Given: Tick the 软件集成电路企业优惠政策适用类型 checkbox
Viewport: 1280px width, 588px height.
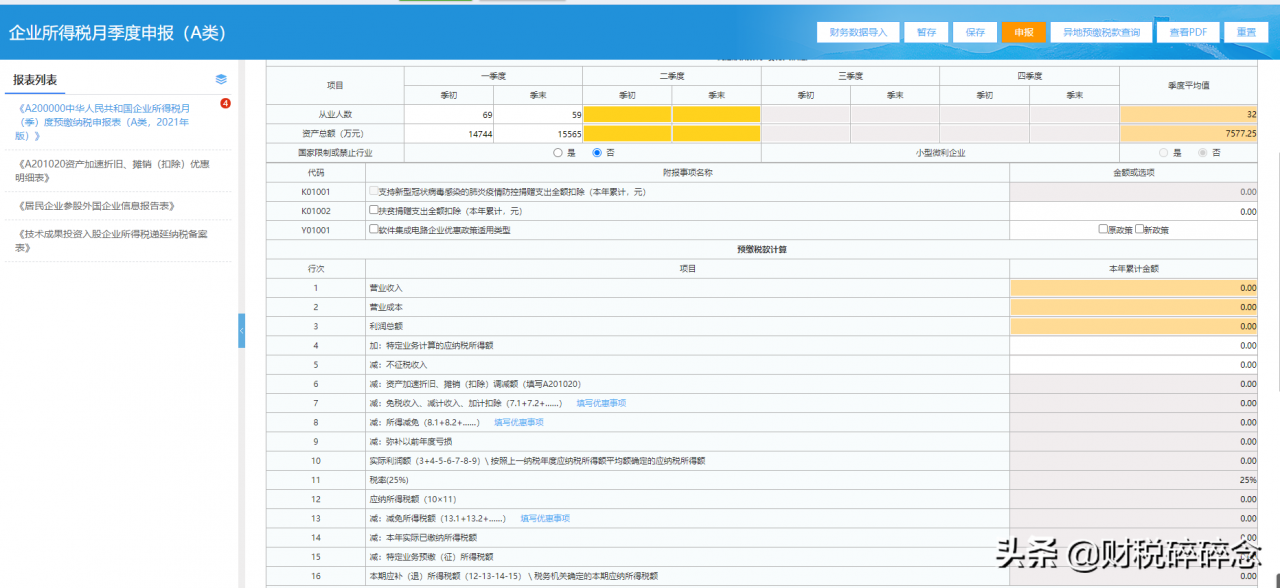Looking at the screenshot, I should tap(374, 230).
